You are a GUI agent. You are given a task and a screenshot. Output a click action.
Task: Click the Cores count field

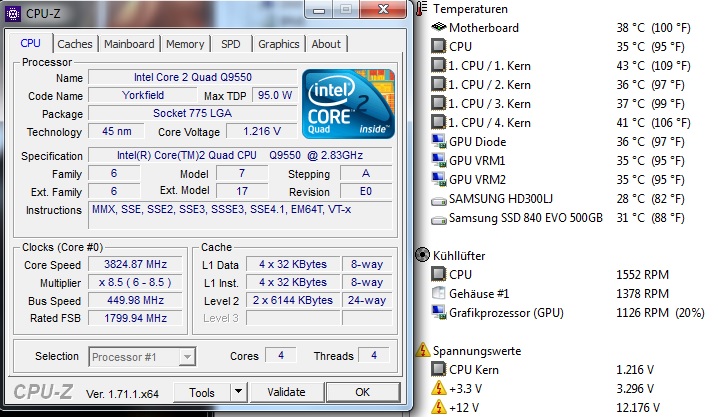click(281, 355)
